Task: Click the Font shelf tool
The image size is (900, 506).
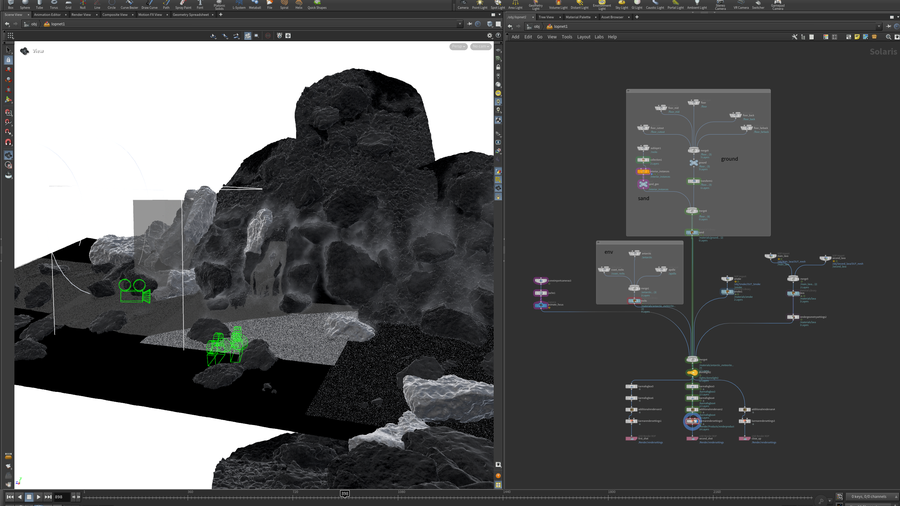Action: pyautogui.click(x=200, y=5)
